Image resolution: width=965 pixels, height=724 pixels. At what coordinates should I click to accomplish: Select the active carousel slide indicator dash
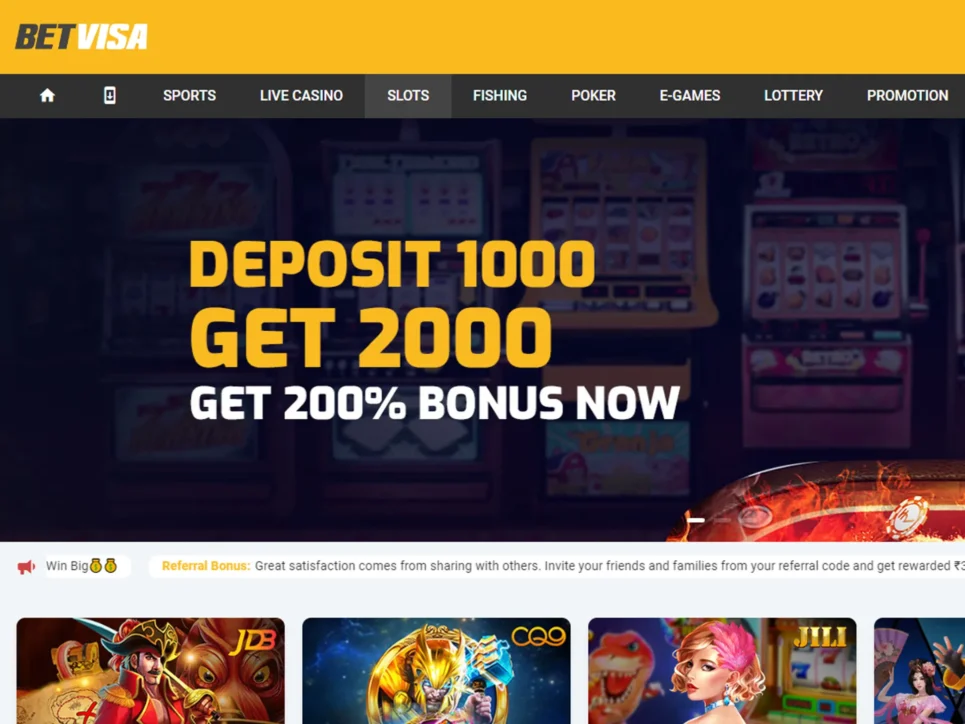(x=696, y=520)
